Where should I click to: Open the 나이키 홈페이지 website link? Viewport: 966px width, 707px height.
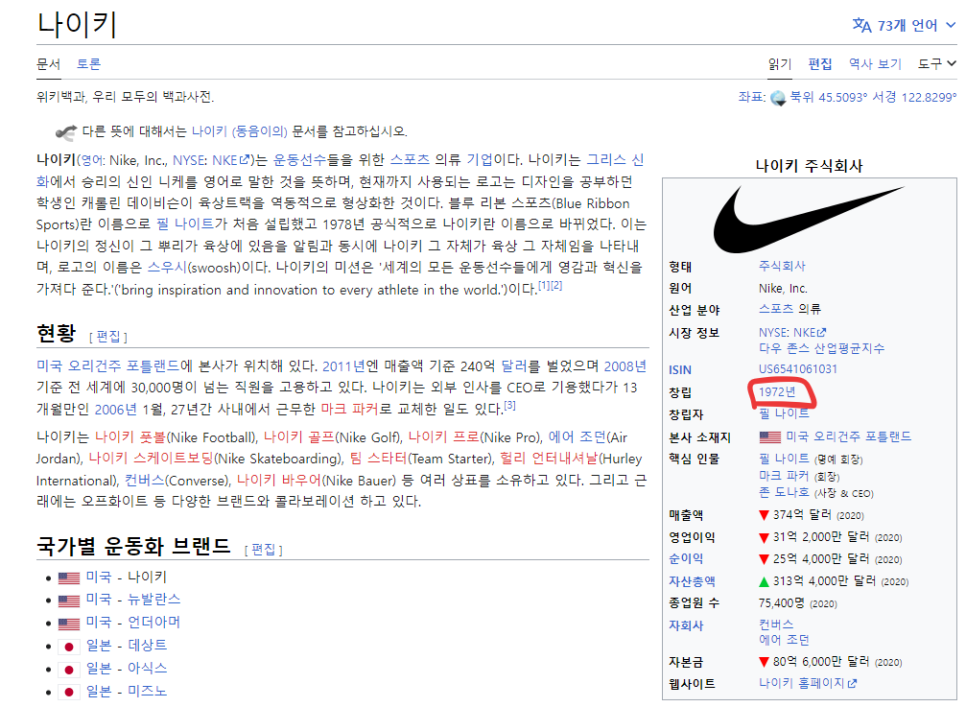point(808,684)
